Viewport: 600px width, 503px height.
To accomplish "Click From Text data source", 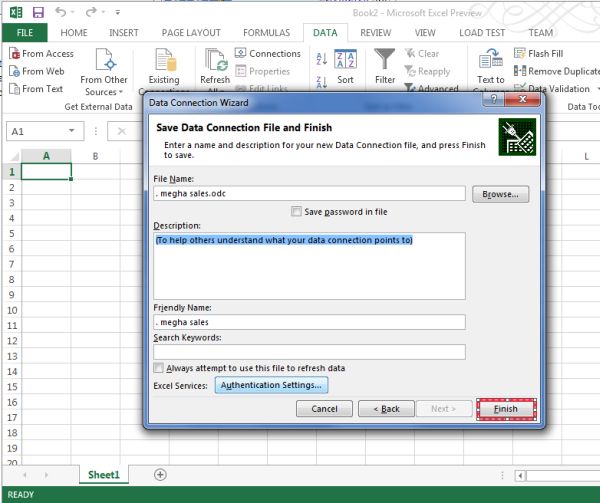I will (36, 89).
